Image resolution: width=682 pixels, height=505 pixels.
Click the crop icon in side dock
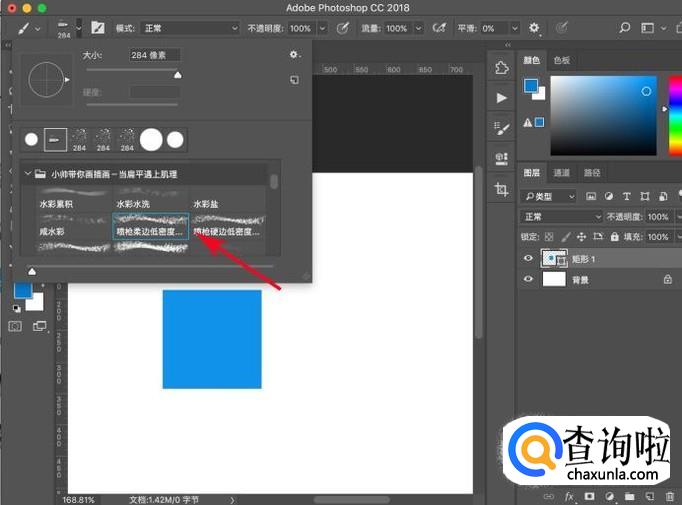pos(501,188)
